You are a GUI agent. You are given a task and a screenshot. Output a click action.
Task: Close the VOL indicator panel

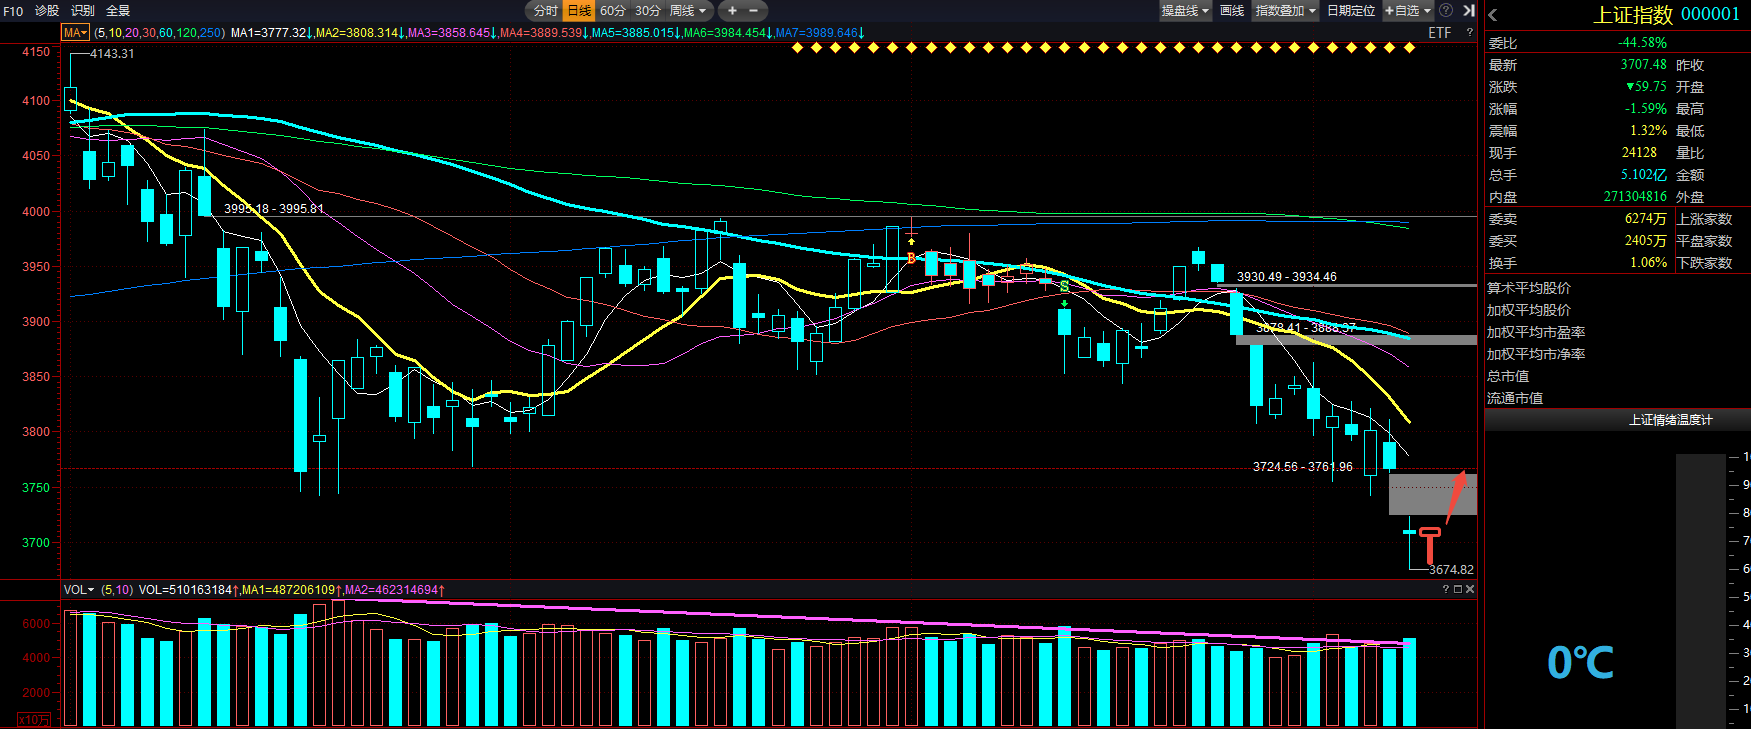(1470, 590)
